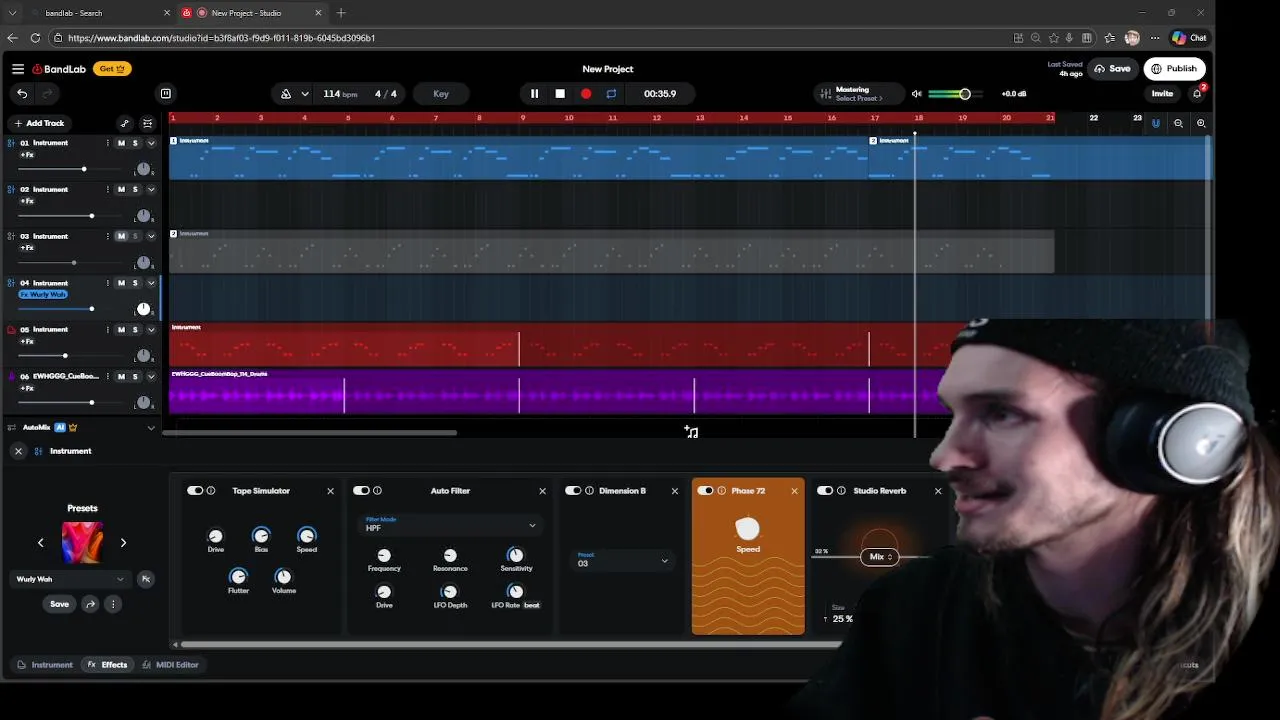Undo the last action
The width and height of the screenshot is (1280, 720).
click(22, 94)
